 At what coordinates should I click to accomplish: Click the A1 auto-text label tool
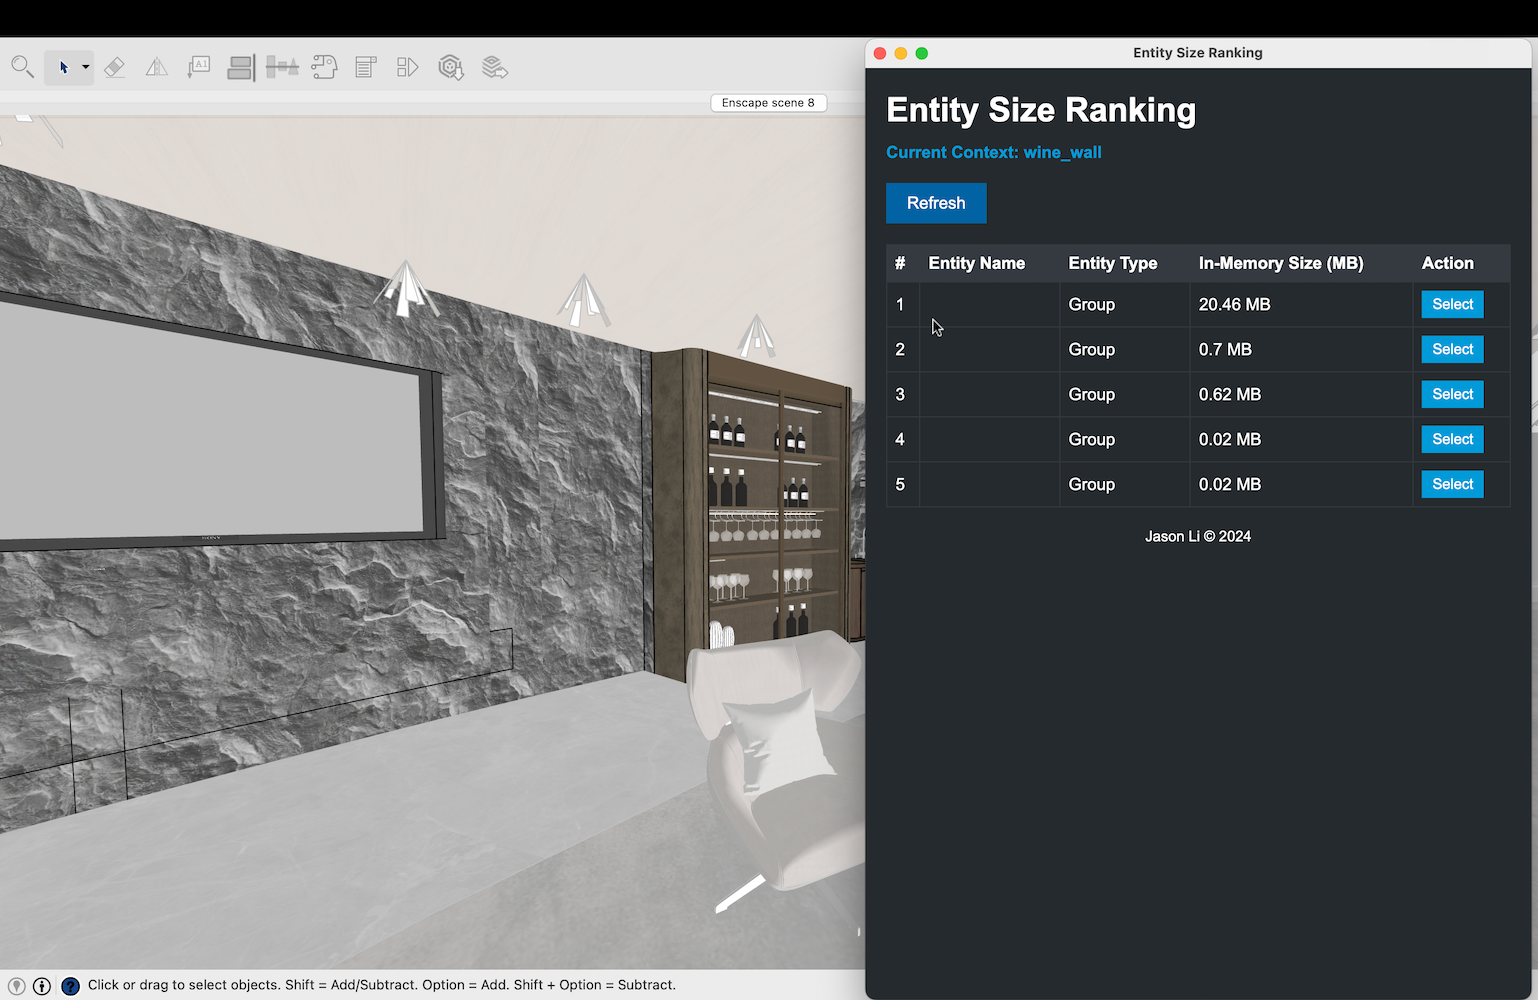click(x=198, y=67)
